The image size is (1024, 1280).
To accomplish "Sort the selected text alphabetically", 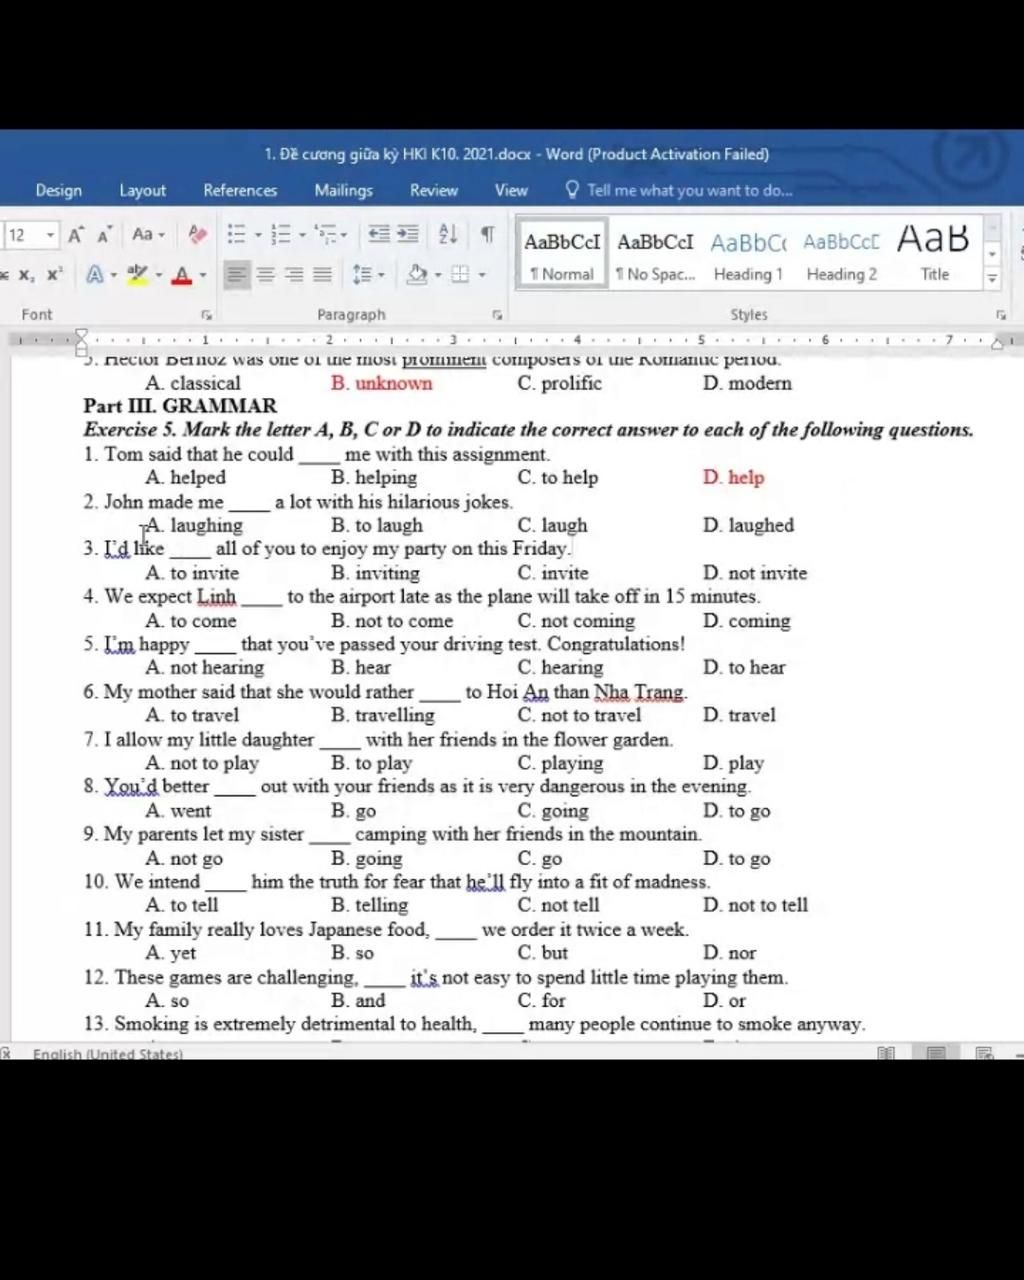I will (448, 235).
